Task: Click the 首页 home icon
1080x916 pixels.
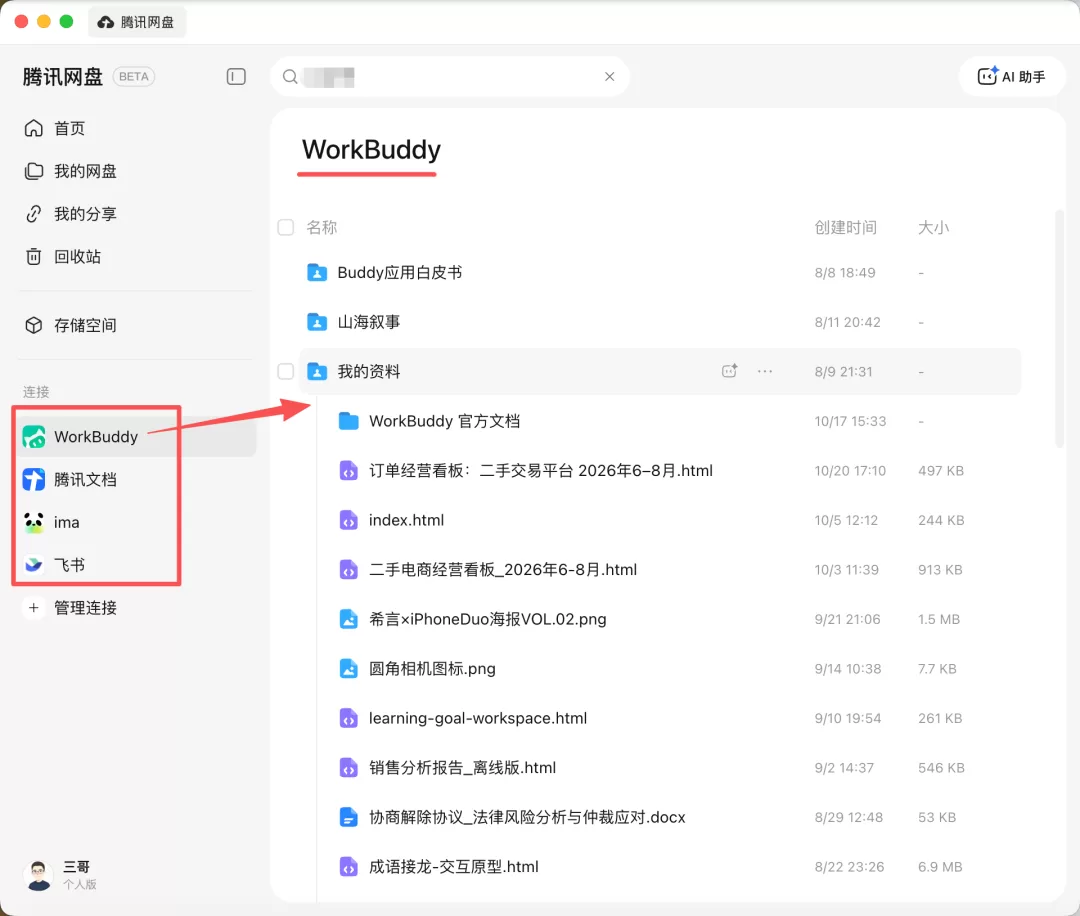Action: [34, 128]
